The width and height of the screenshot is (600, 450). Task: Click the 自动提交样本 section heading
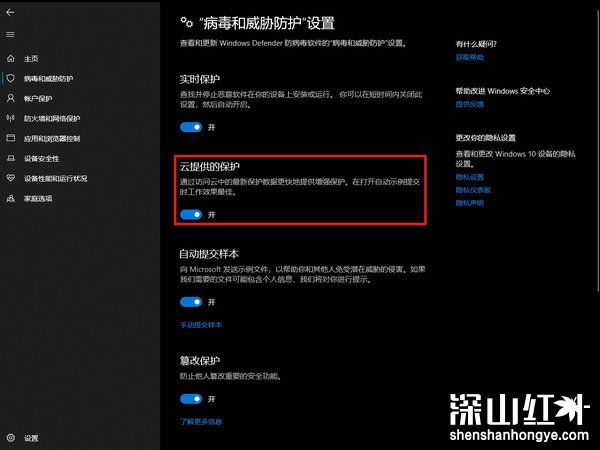coord(209,254)
